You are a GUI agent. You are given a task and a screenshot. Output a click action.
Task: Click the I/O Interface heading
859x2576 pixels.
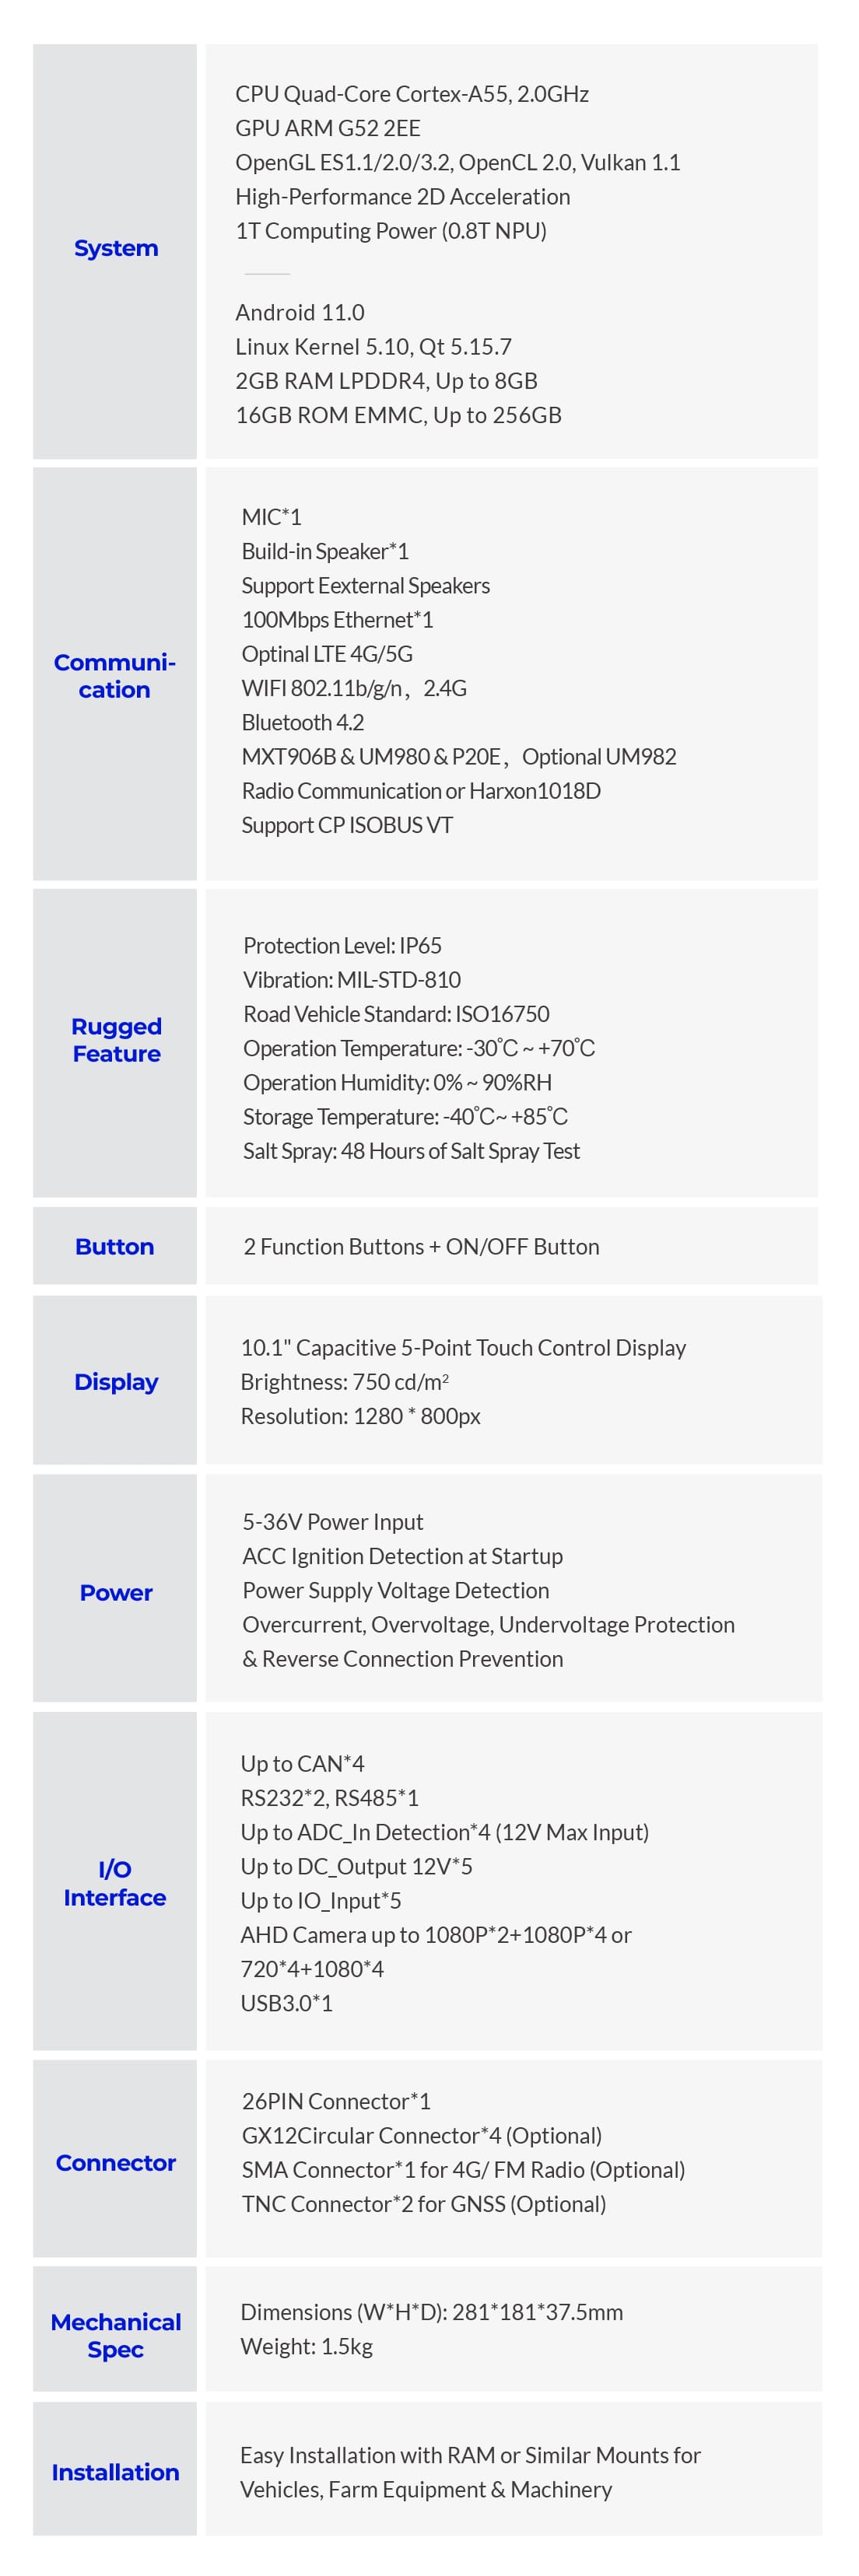[x=115, y=1883]
